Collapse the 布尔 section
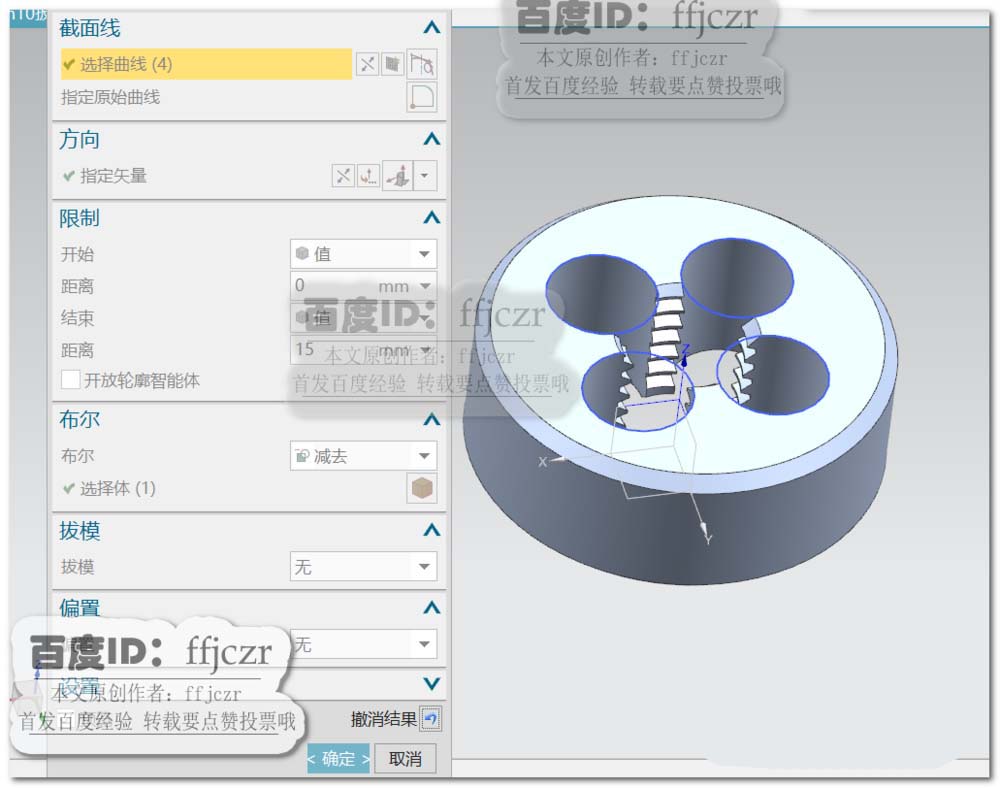1000x788 pixels. [x=432, y=420]
